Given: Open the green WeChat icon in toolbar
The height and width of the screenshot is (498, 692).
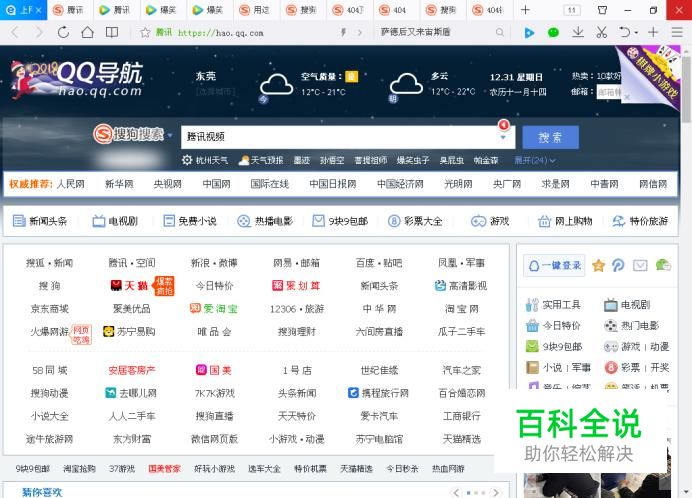Looking at the screenshot, I should click(x=553, y=32).
